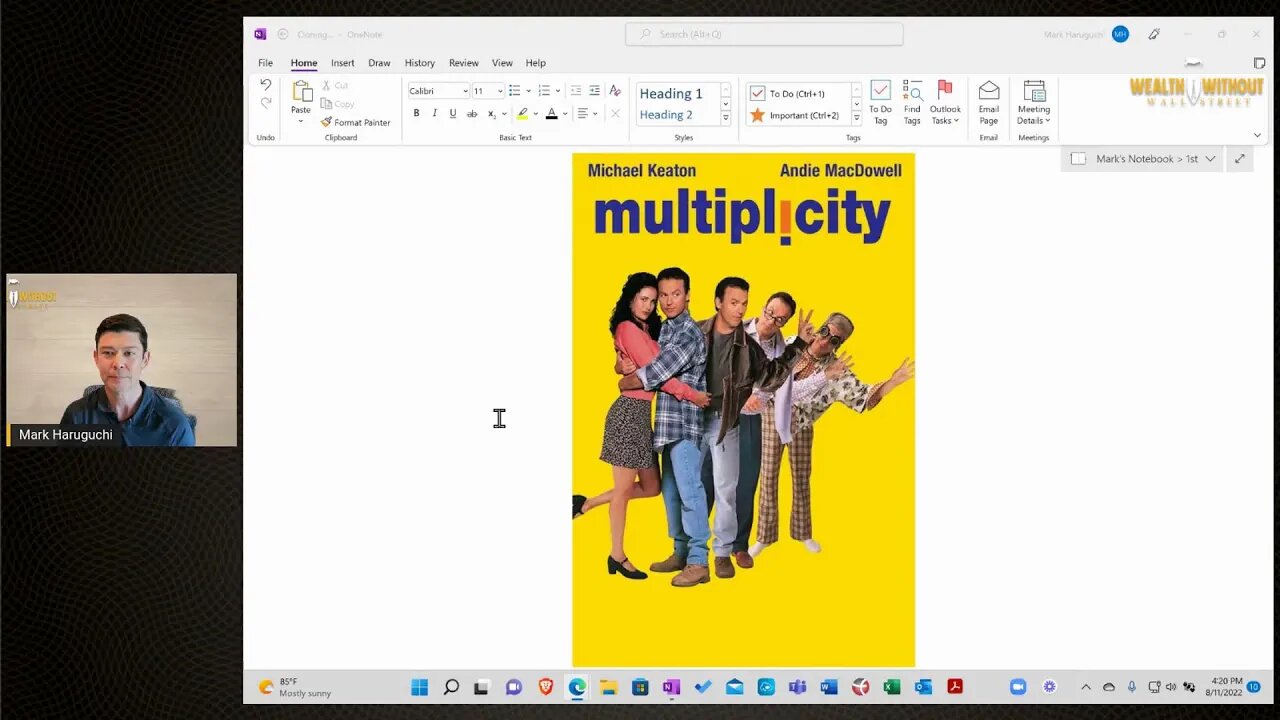Click Email Page button

[x=989, y=103]
